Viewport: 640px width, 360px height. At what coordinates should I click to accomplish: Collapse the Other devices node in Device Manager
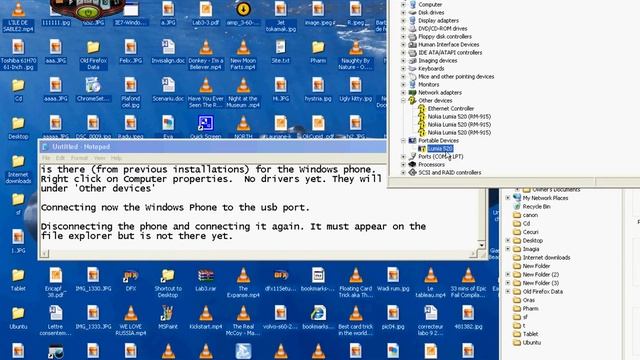(x=403, y=100)
